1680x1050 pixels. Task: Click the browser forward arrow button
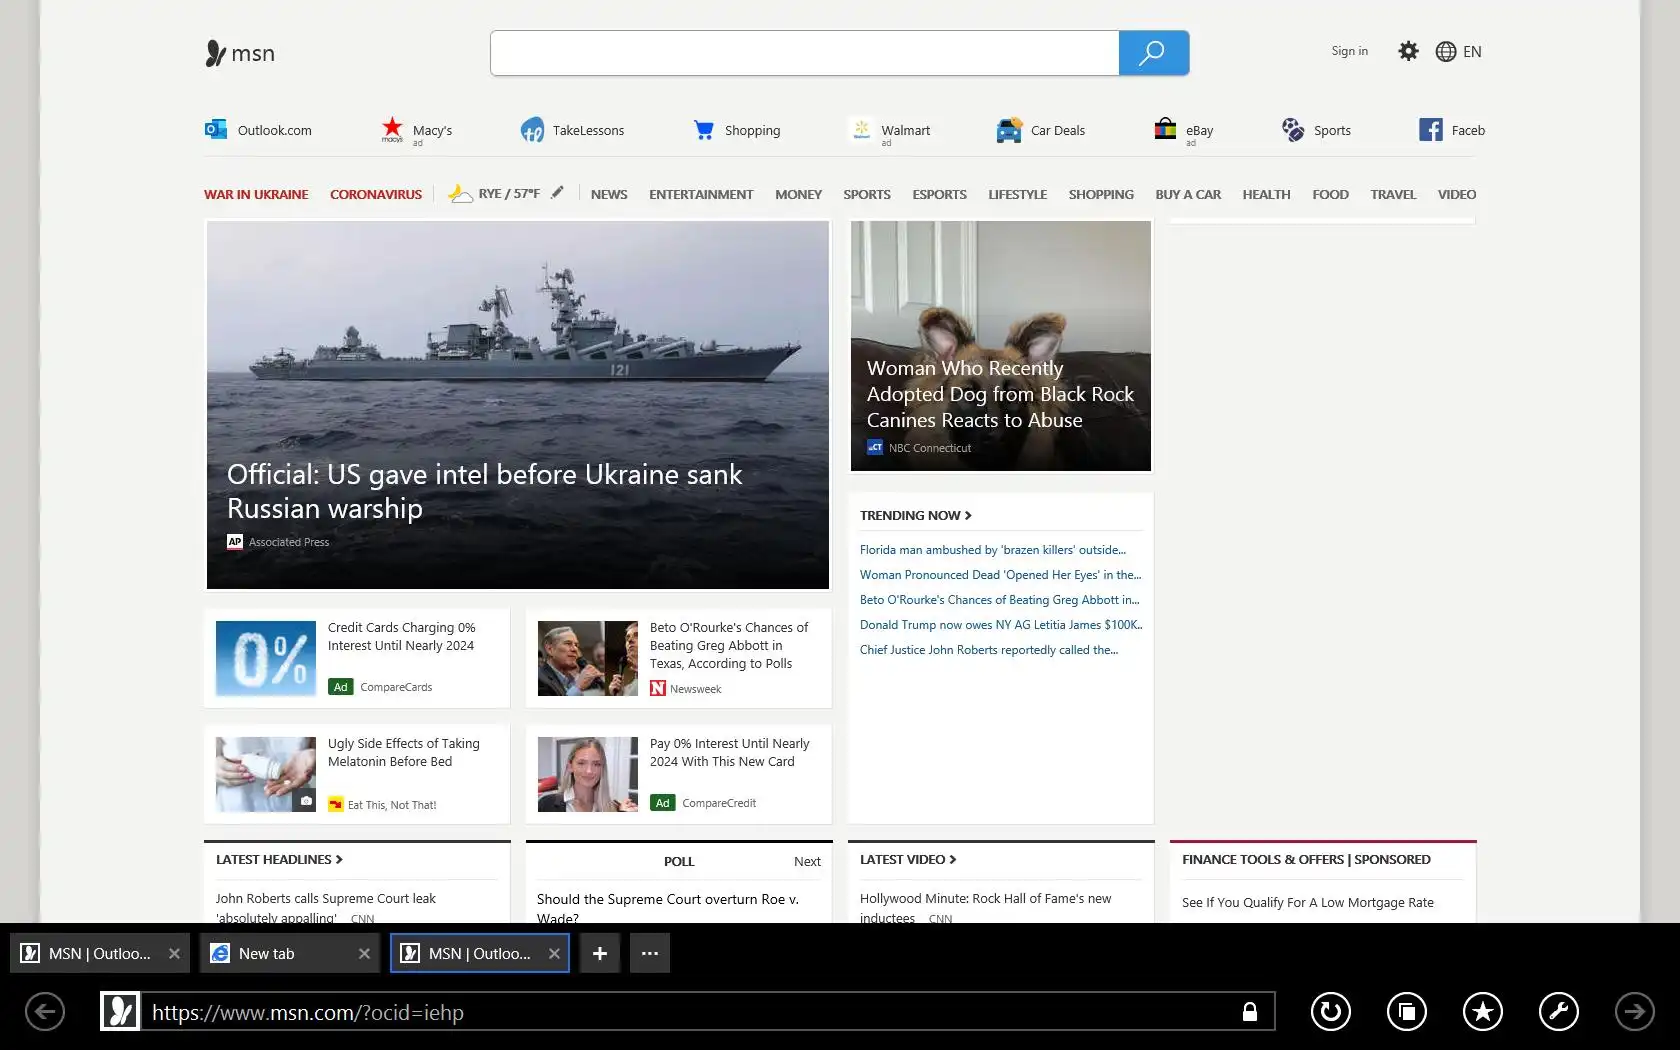pyautogui.click(x=1635, y=1011)
